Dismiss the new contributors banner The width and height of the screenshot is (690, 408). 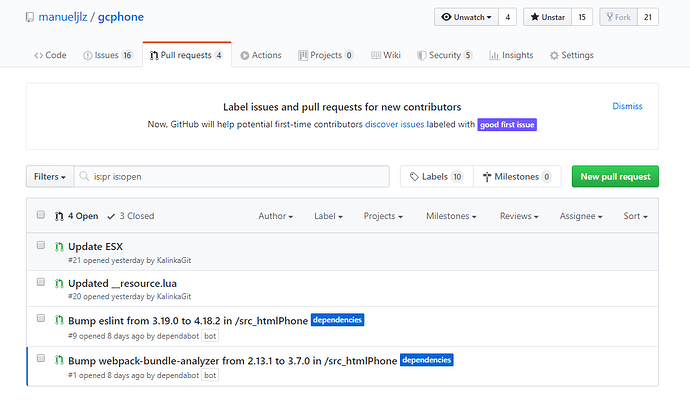[627, 106]
